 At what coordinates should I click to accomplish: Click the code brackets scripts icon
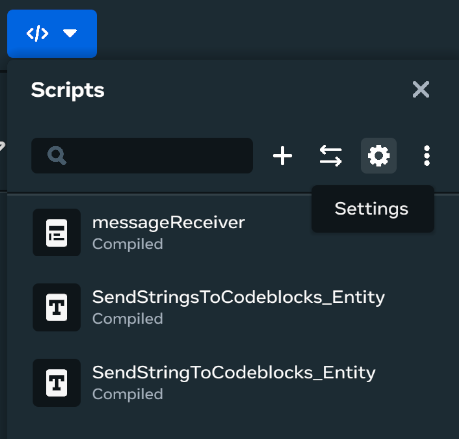tap(37, 33)
